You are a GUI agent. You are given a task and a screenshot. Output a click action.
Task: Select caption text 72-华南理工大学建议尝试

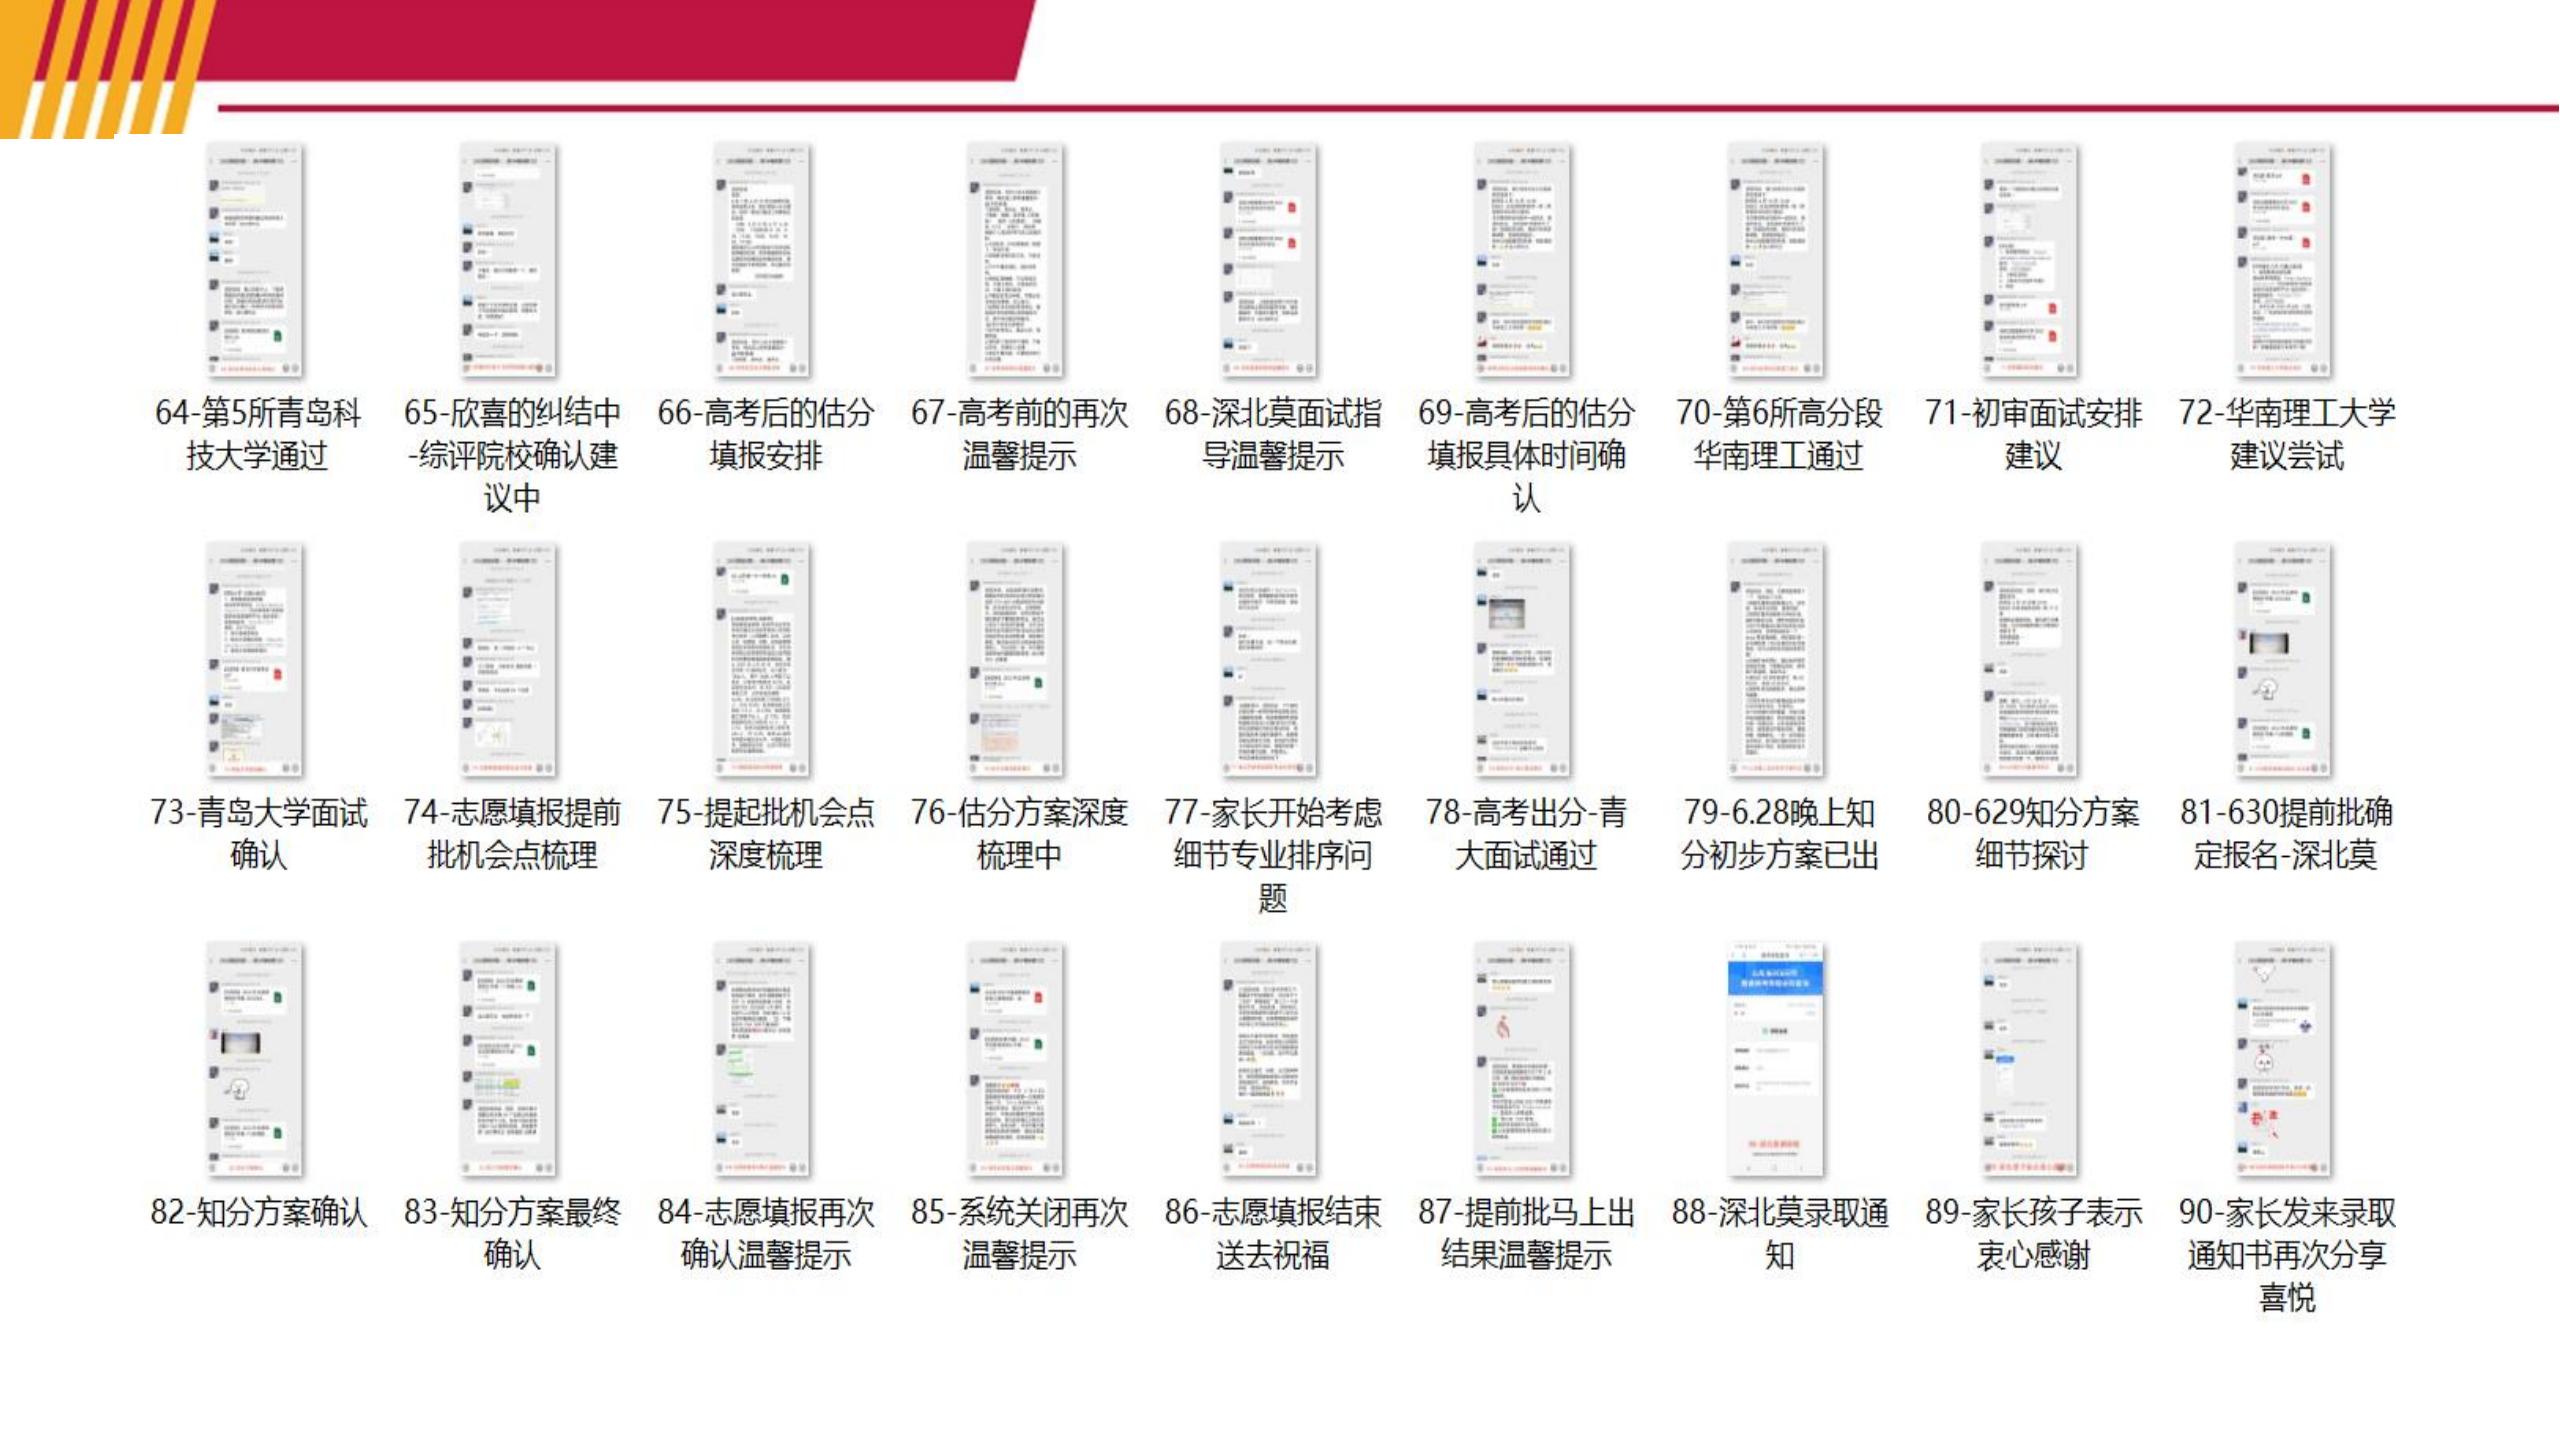pos(2287,434)
